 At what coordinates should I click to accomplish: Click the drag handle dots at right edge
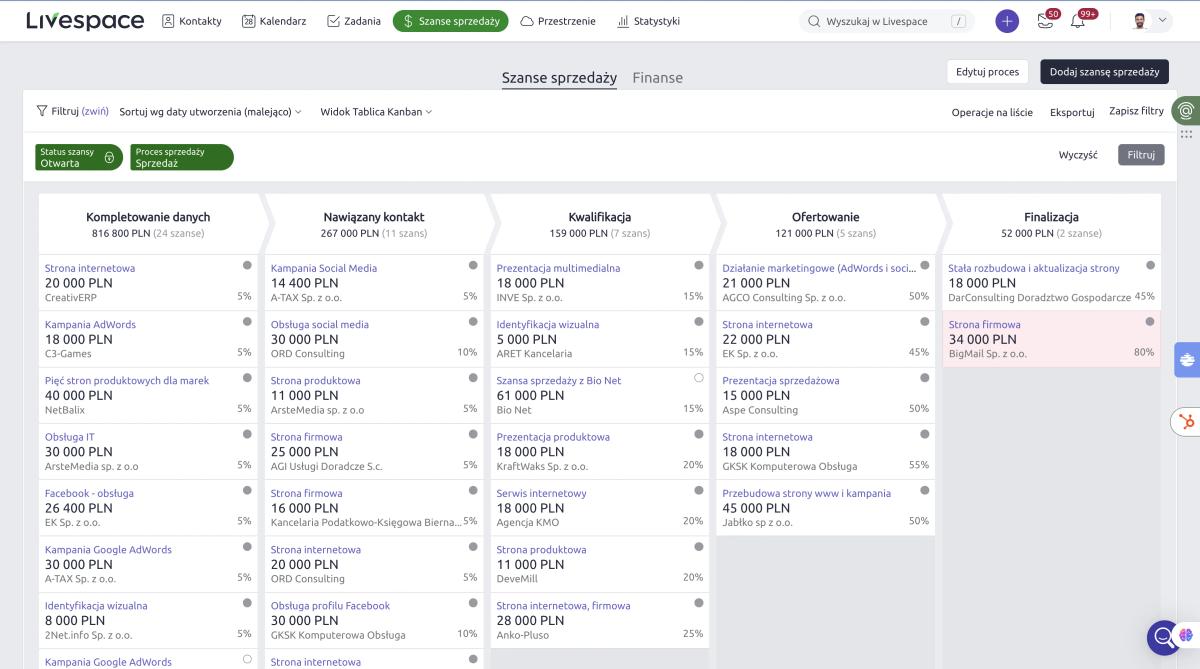pos(1187,133)
